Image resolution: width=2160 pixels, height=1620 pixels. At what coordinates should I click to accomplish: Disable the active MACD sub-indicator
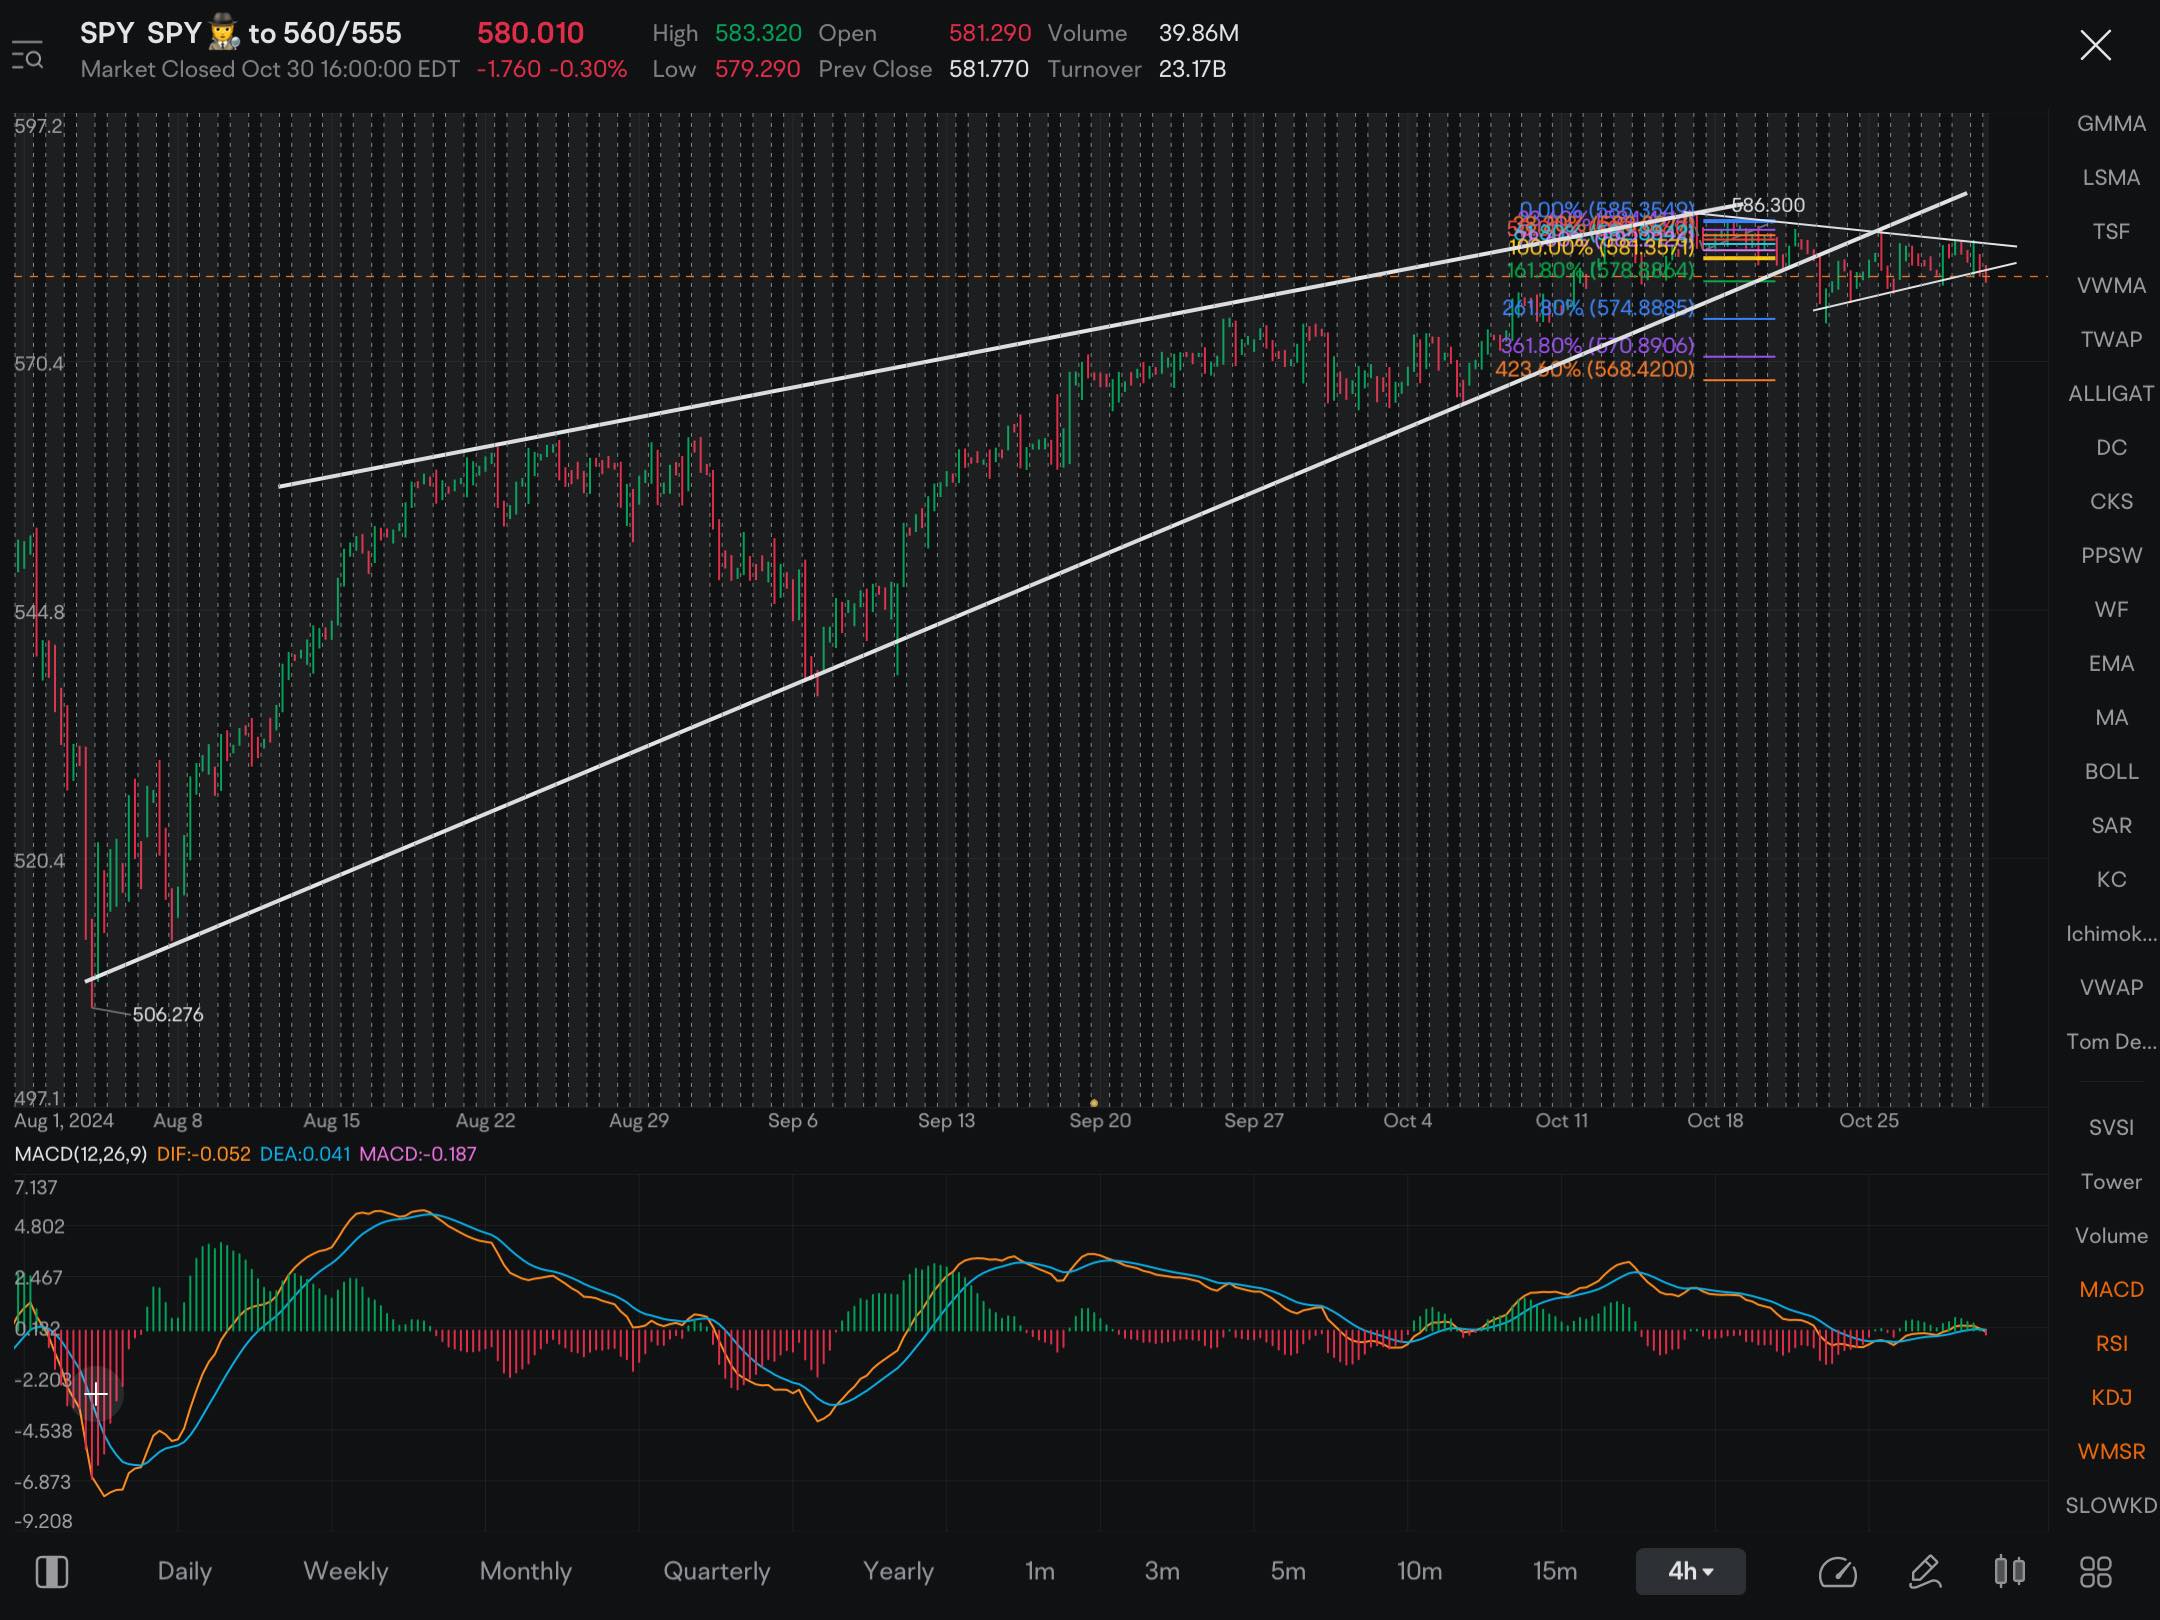tap(2111, 1290)
